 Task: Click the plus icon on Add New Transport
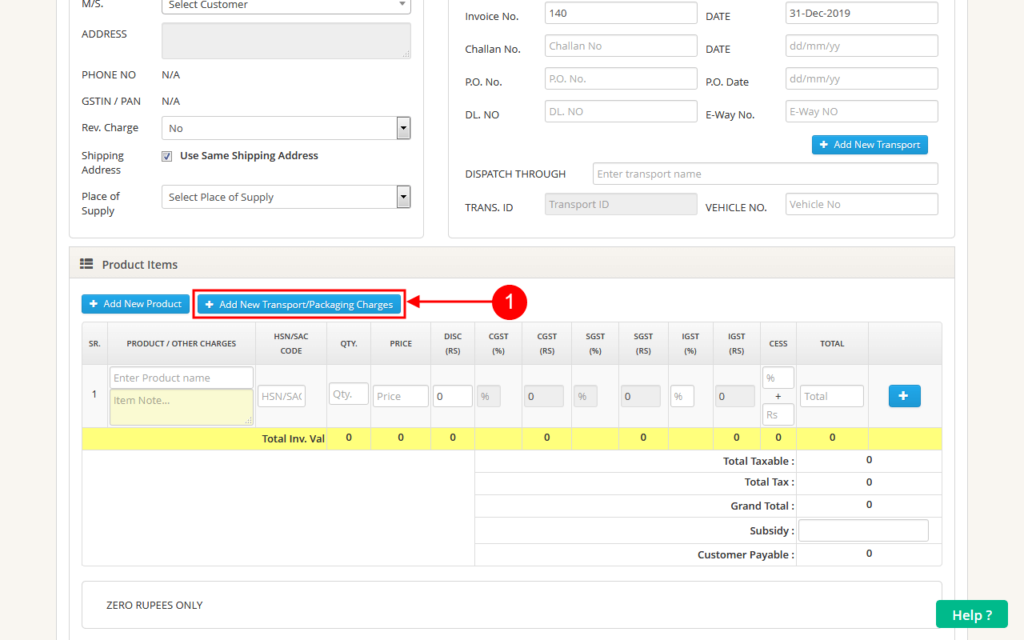point(823,145)
